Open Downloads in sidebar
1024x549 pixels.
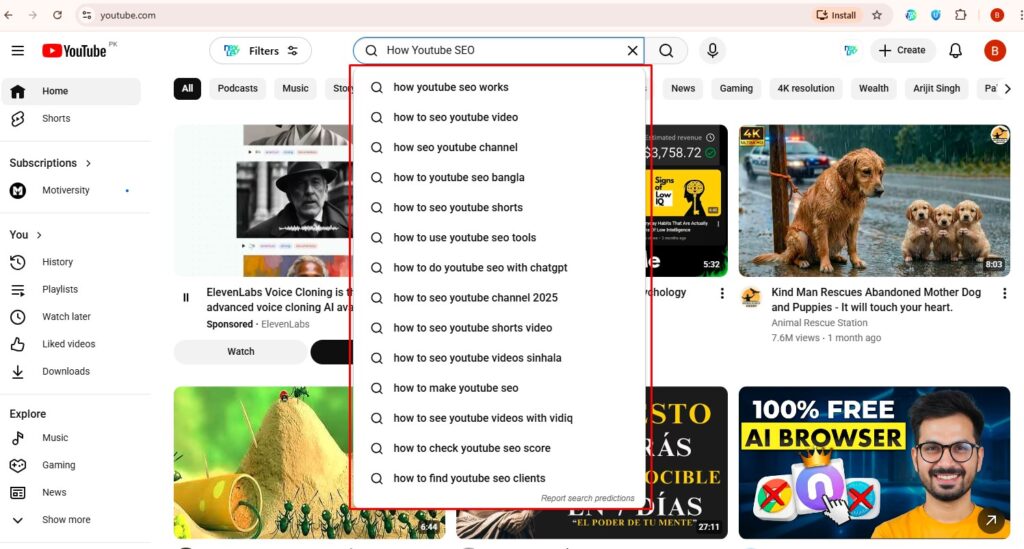point(71,371)
